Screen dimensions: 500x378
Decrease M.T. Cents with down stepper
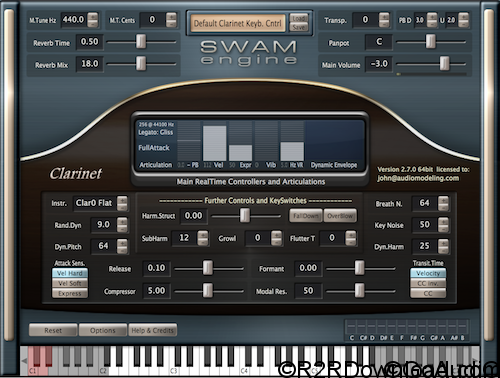[x=171, y=24]
